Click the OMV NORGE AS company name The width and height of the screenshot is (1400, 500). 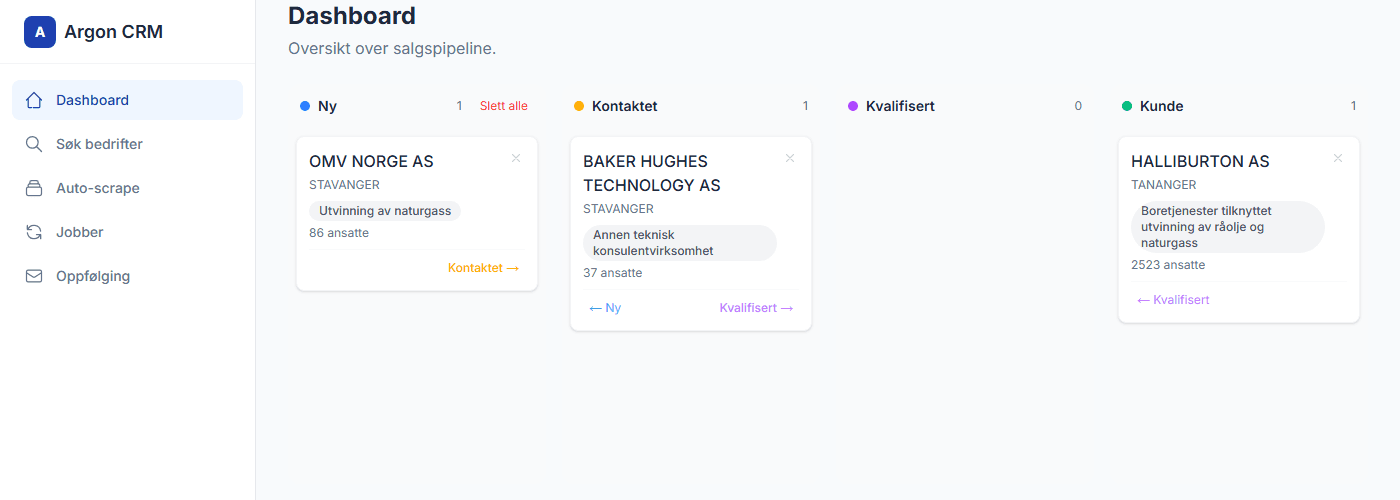pyautogui.click(x=371, y=161)
